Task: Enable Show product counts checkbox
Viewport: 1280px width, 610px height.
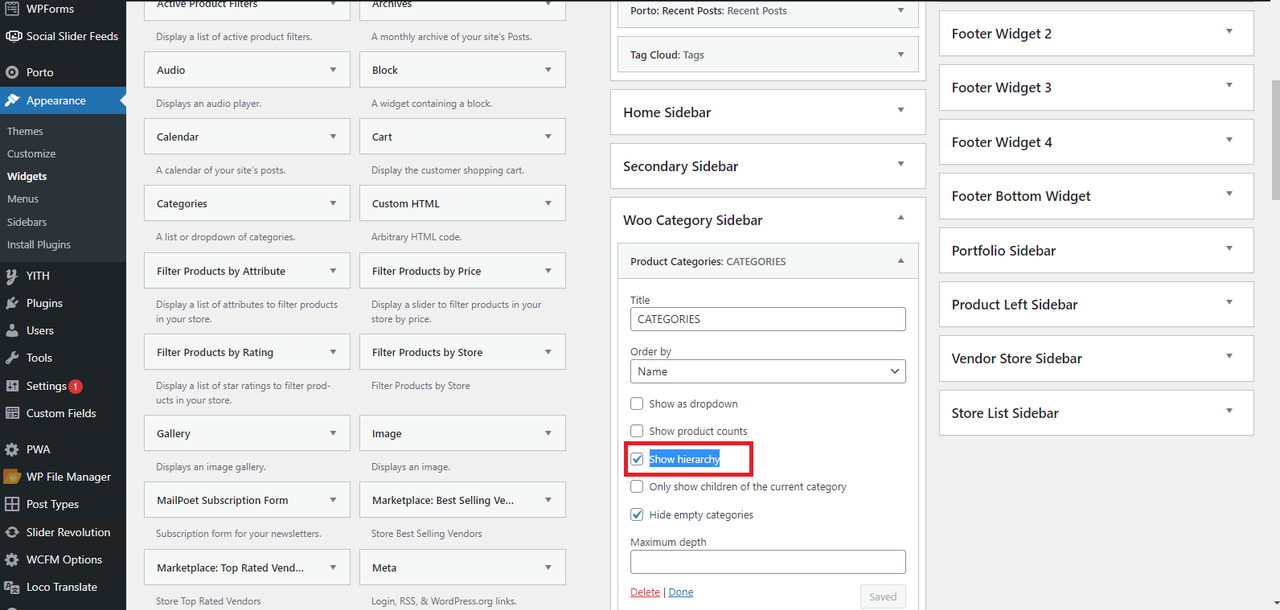Action: 637,431
